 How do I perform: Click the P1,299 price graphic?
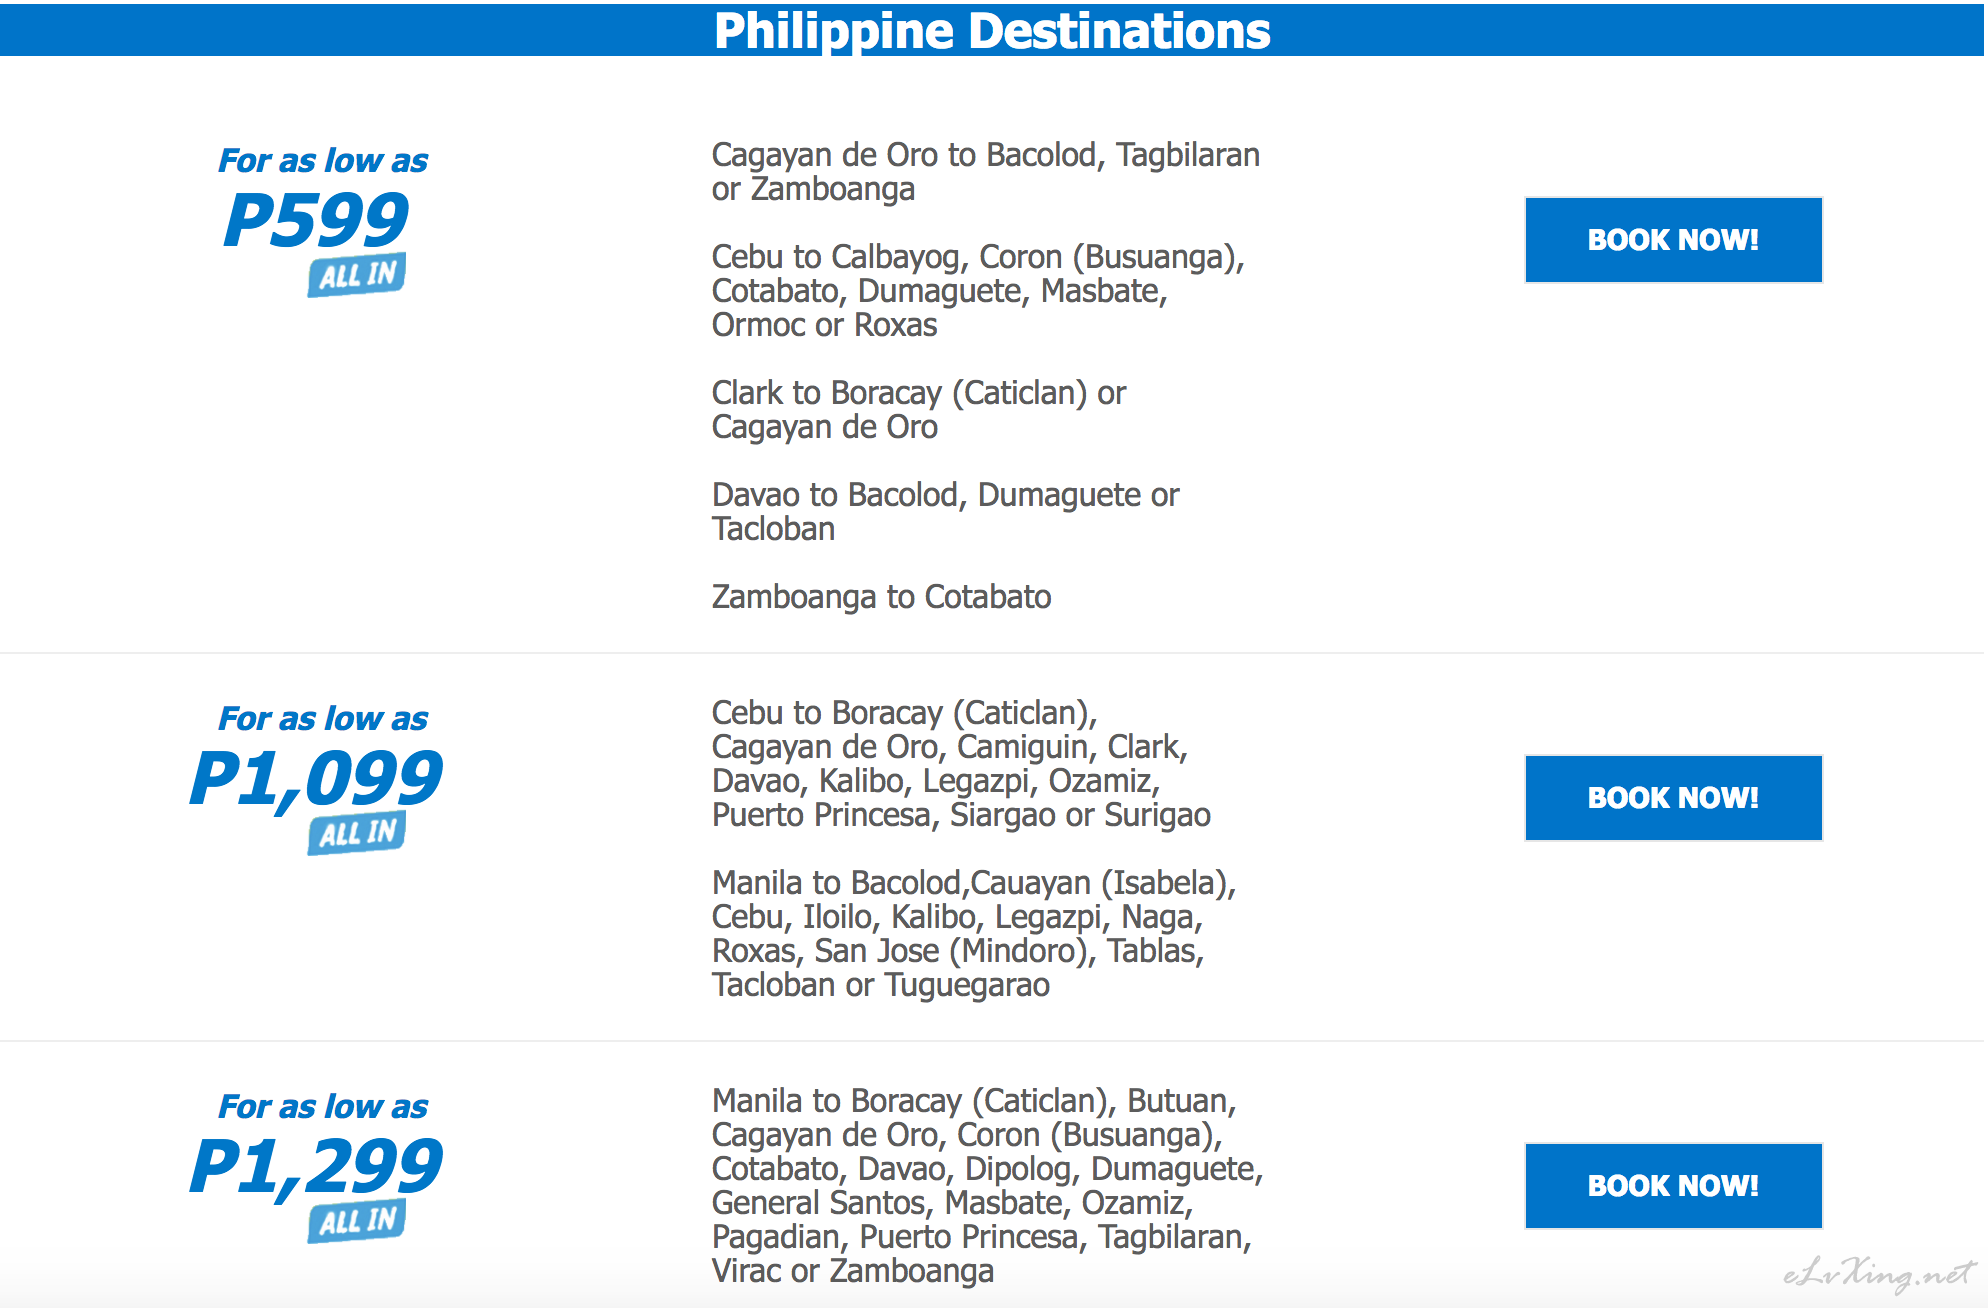[x=316, y=1166]
